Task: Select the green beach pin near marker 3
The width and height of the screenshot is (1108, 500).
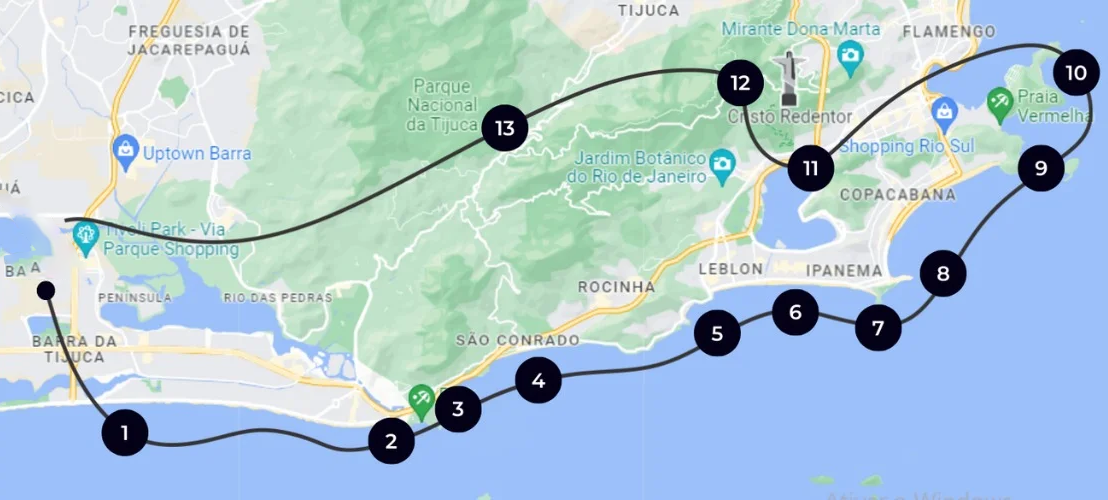Action: (x=421, y=402)
